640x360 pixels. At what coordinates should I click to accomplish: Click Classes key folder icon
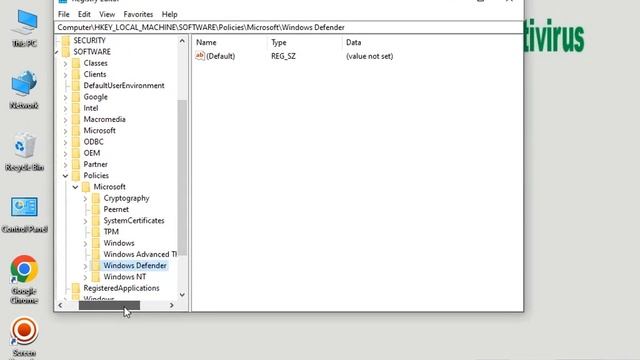point(76,63)
